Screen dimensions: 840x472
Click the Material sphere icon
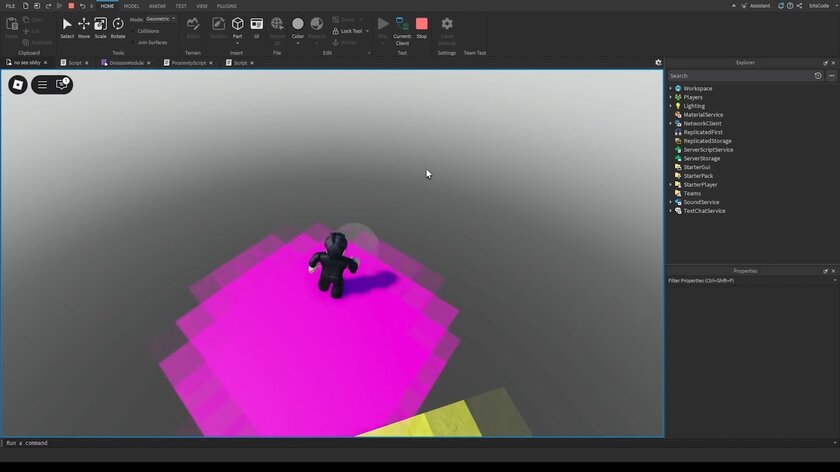(317, 24)
